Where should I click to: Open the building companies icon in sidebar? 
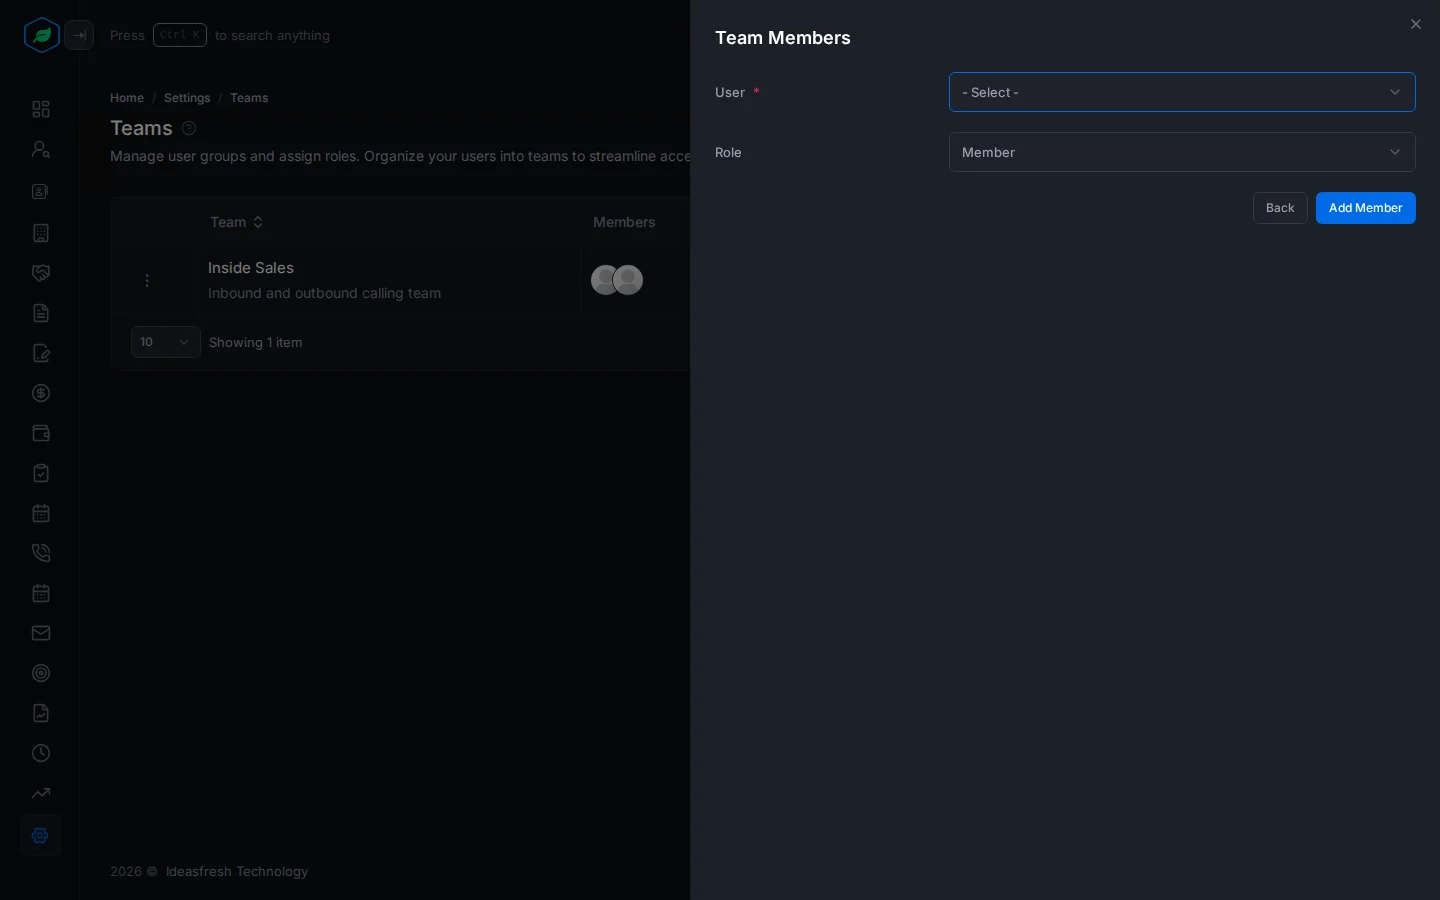[41, 233]
